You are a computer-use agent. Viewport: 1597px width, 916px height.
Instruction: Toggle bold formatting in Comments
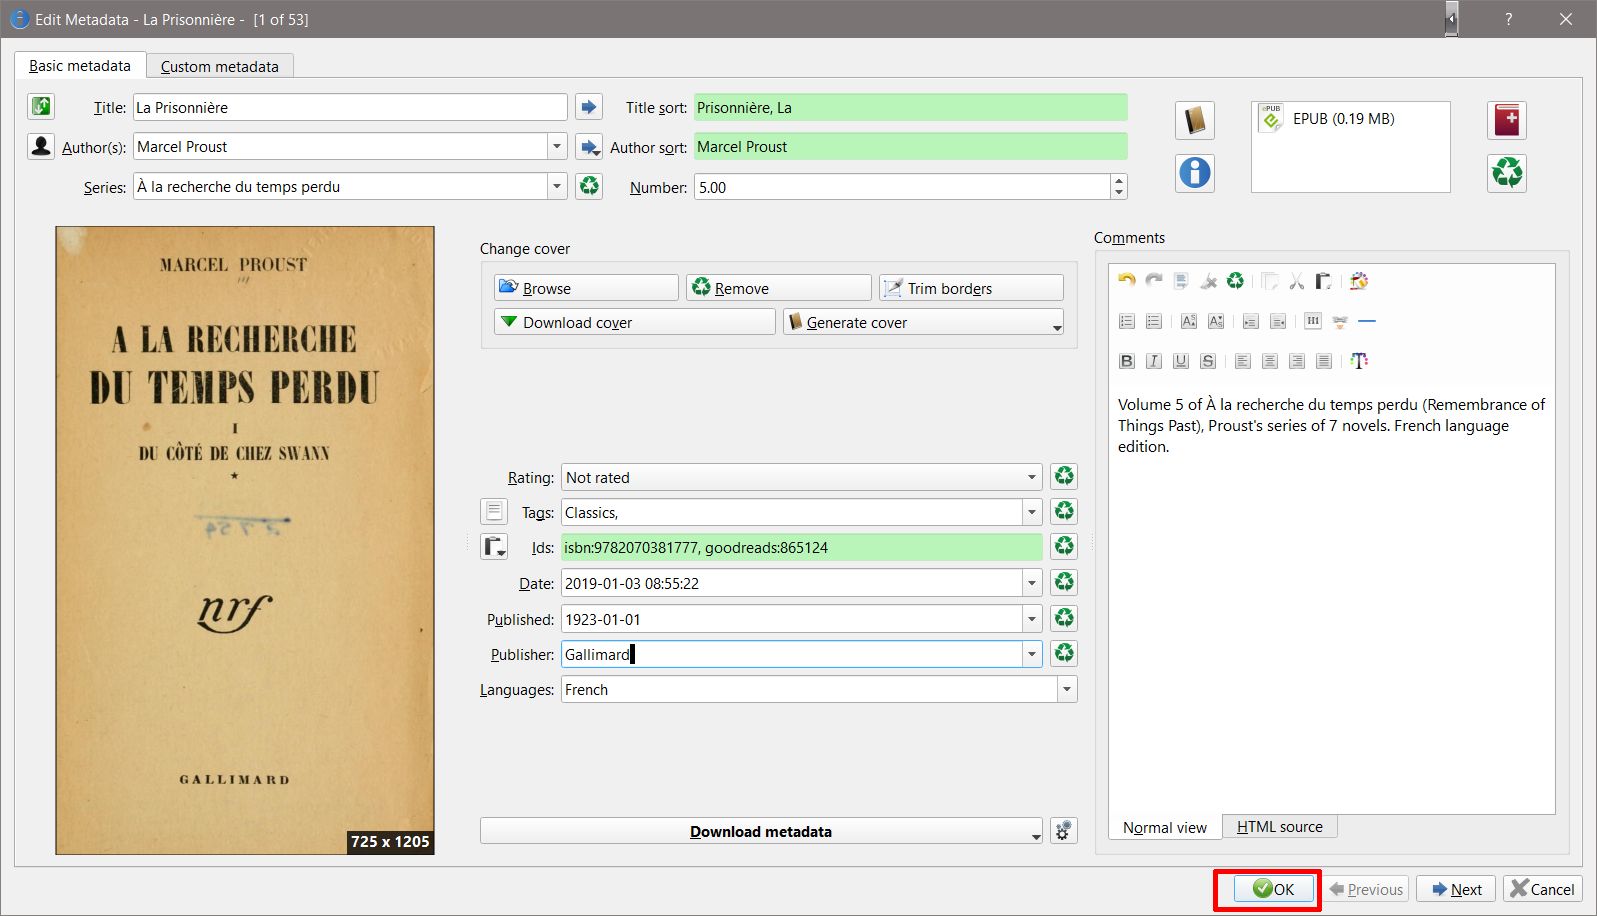pos(1127,361)
